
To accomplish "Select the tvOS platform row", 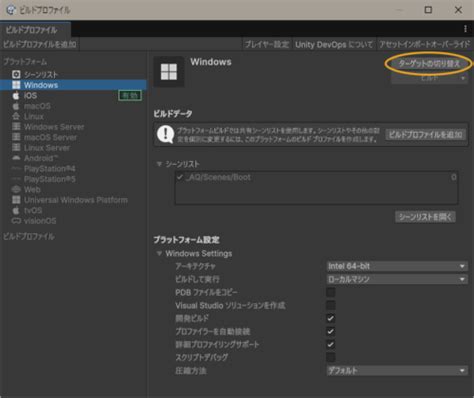I will coord(73,210).
